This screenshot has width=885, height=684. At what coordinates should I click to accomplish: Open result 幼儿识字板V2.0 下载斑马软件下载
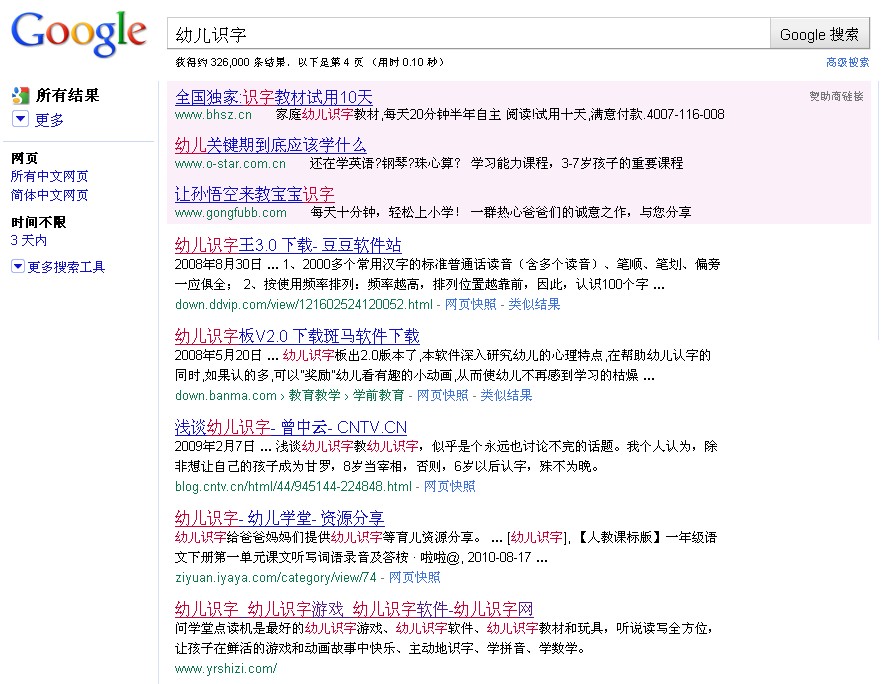pyautogui.click(x=297, y=336)
